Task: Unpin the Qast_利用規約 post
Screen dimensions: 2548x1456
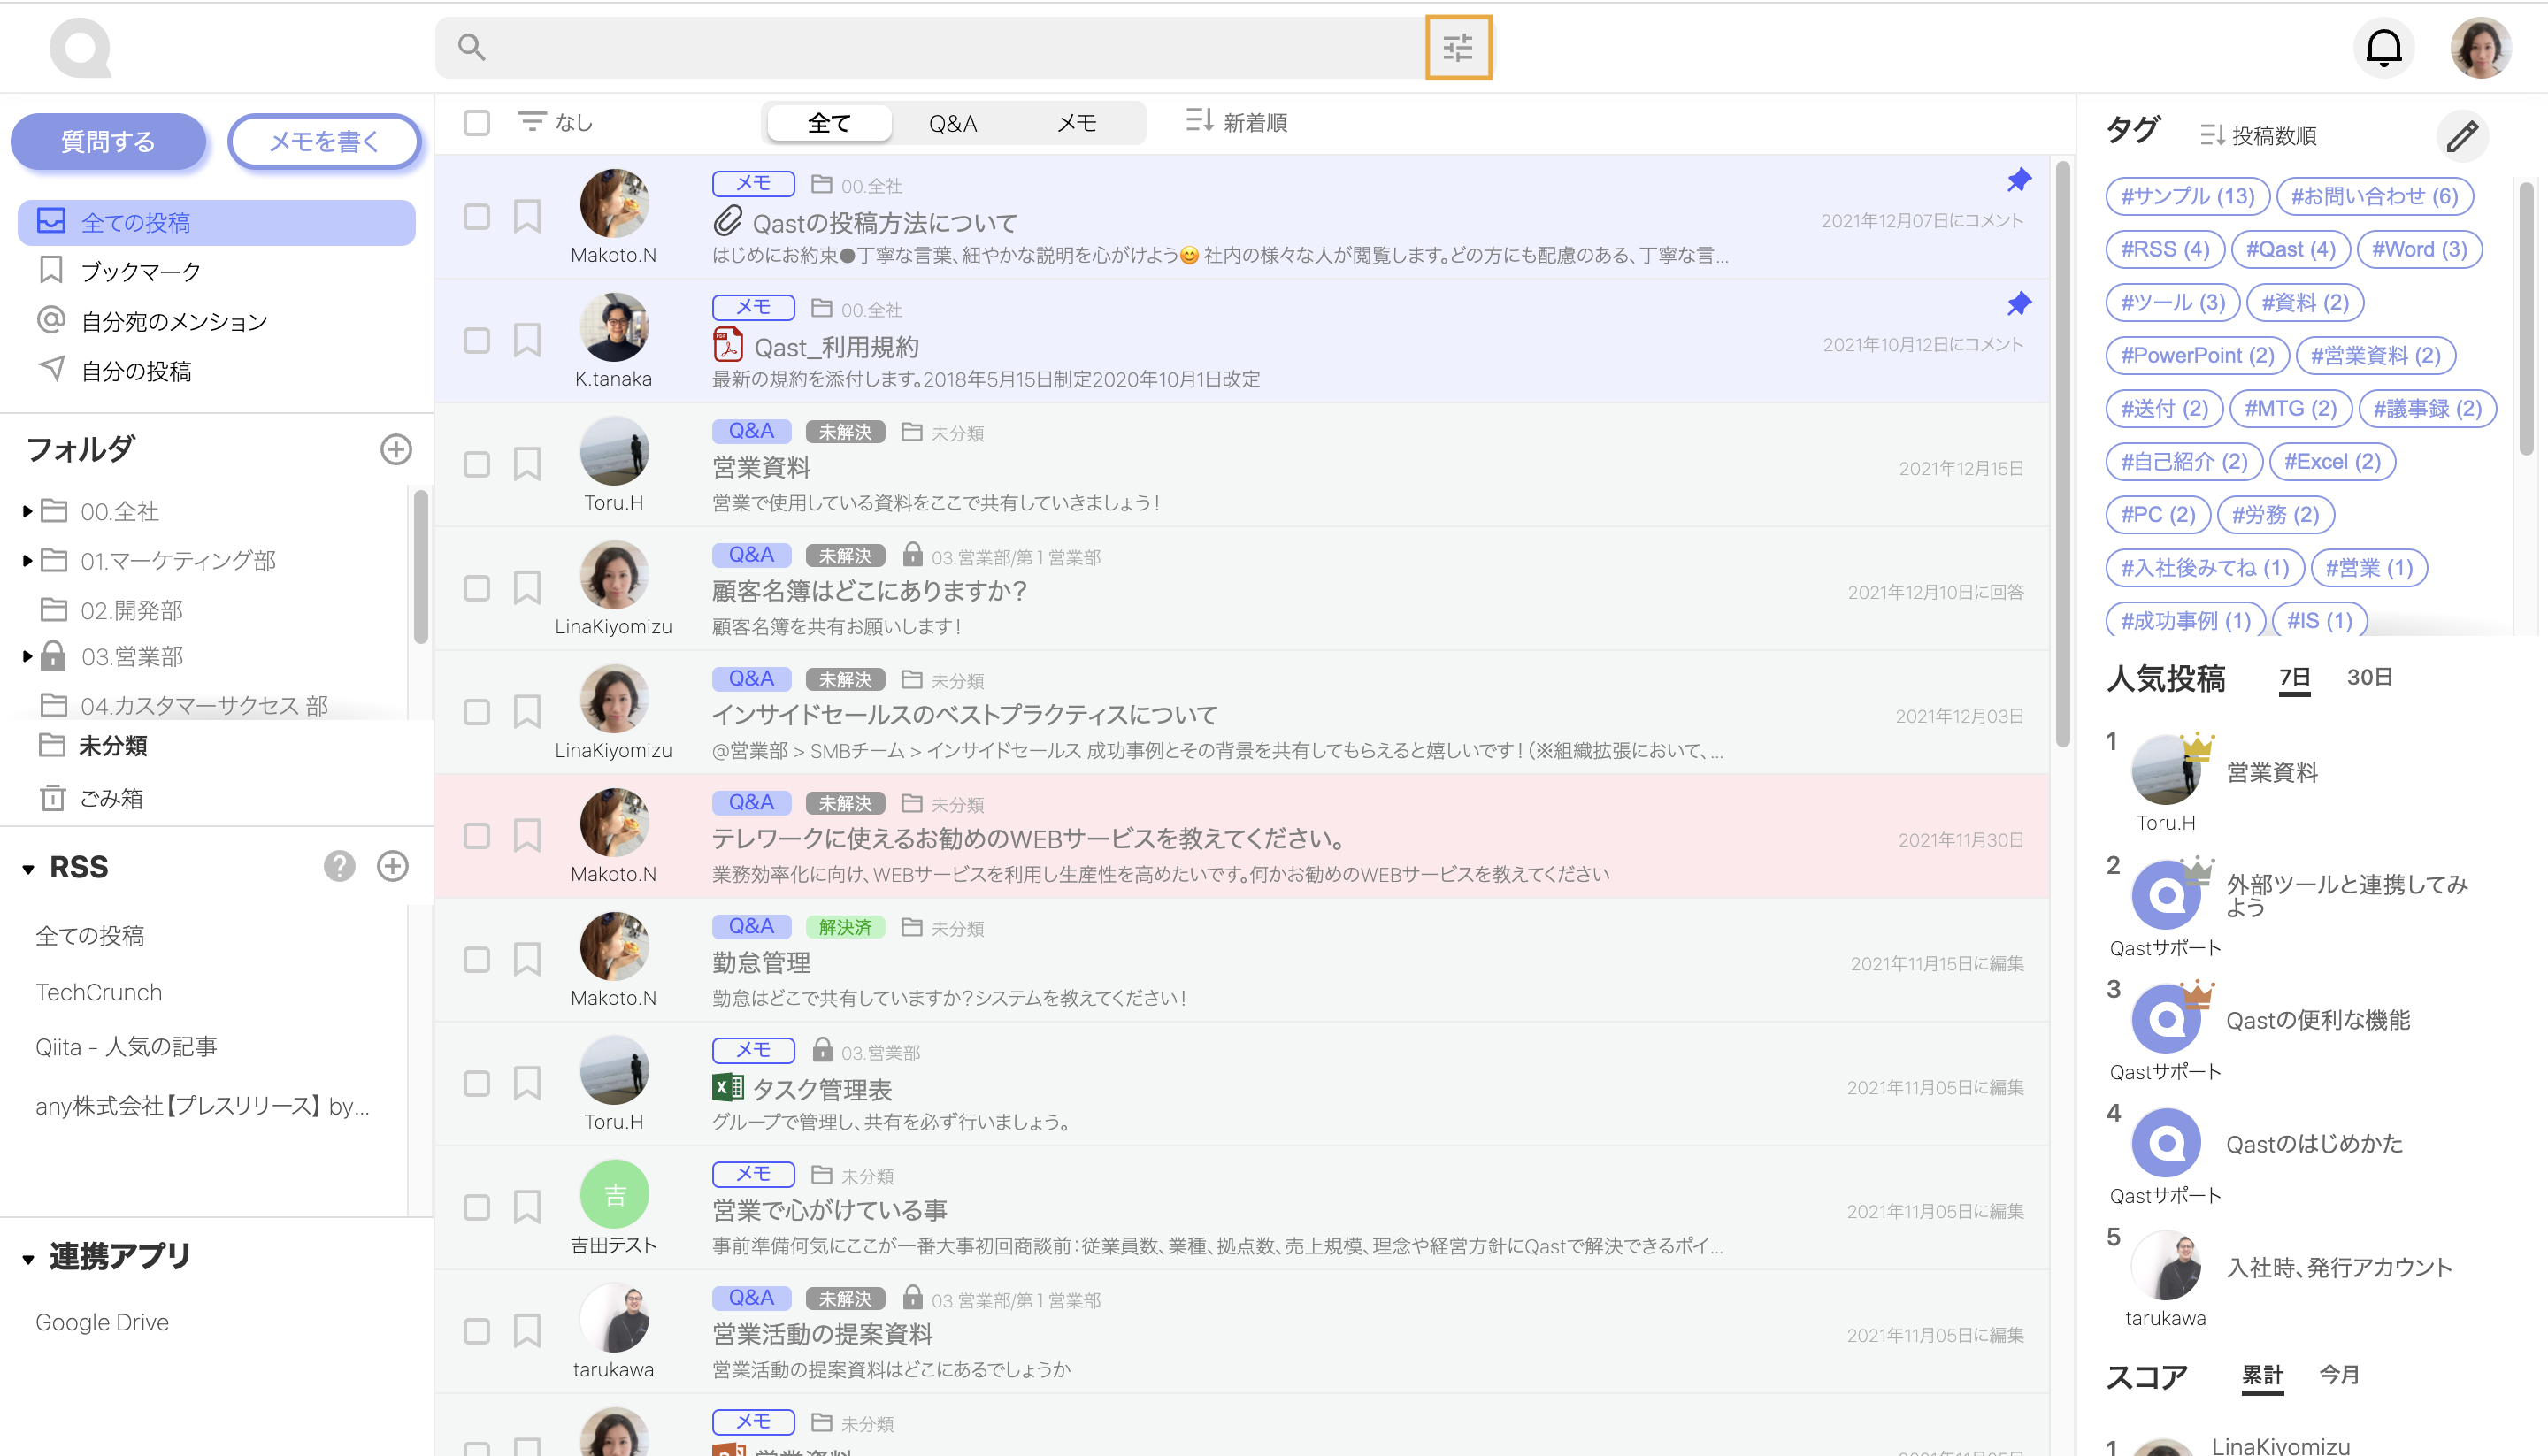Action: (2019, 304)
